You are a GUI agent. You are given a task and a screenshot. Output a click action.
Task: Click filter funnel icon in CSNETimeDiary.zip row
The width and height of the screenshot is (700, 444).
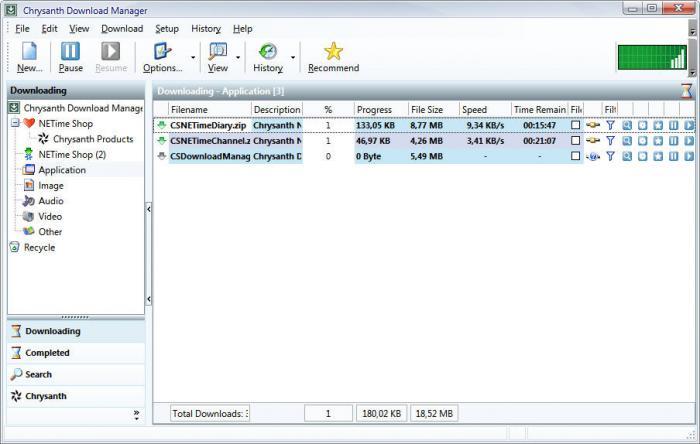click(x=610, y=125)
